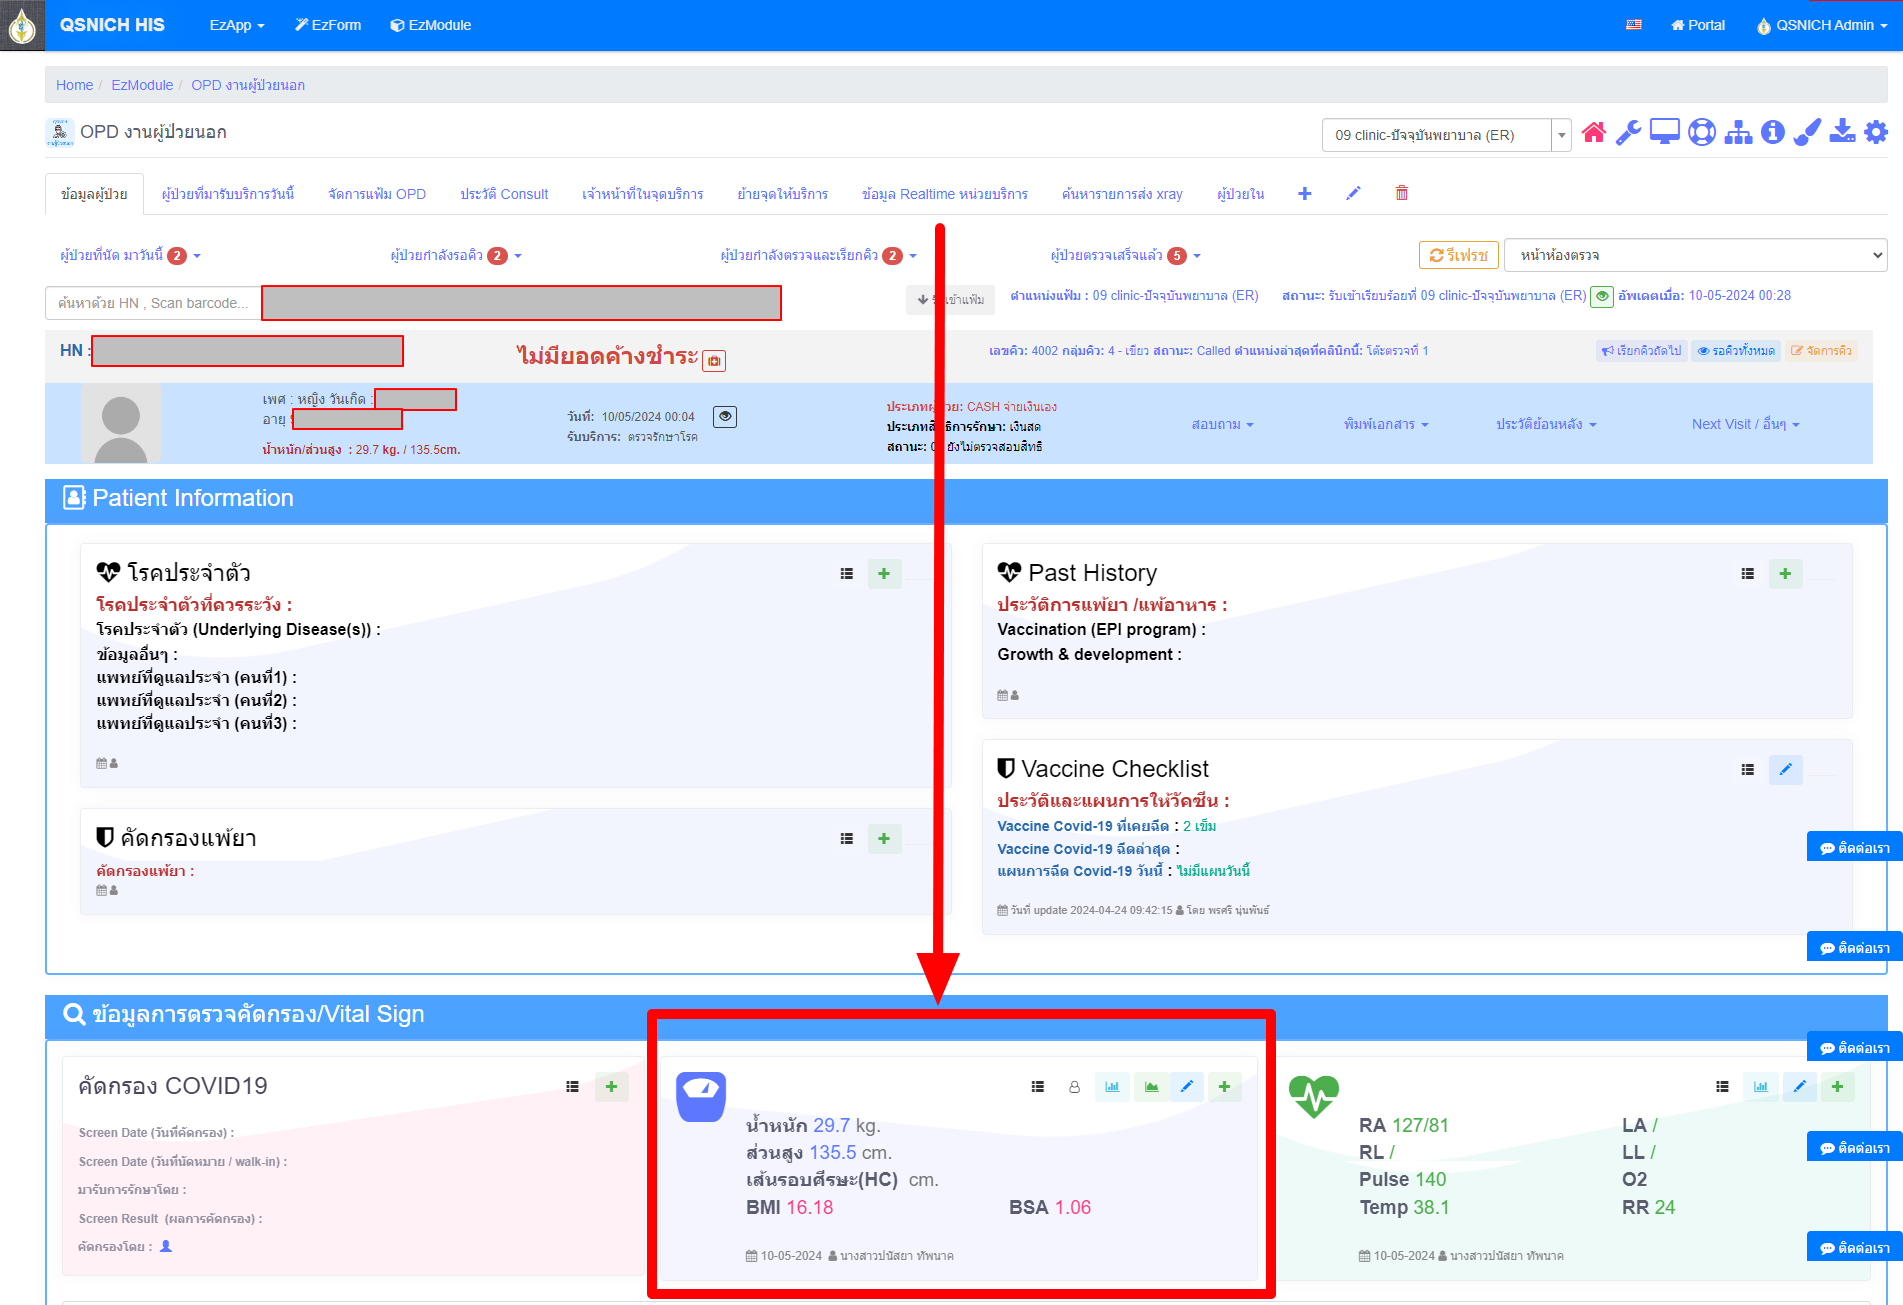
Task: Expand the หน้าห้องตรวจ select box
Action: [1695, 255]
